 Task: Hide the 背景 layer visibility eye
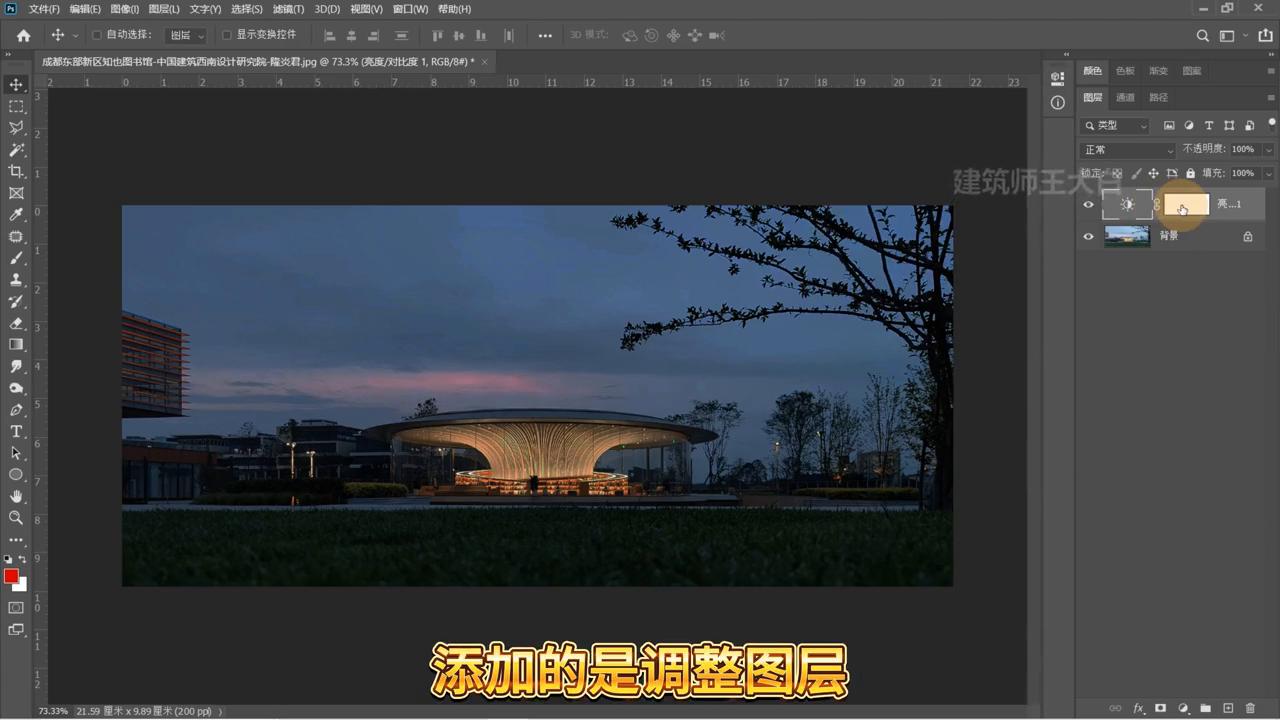click(1088, 236)
